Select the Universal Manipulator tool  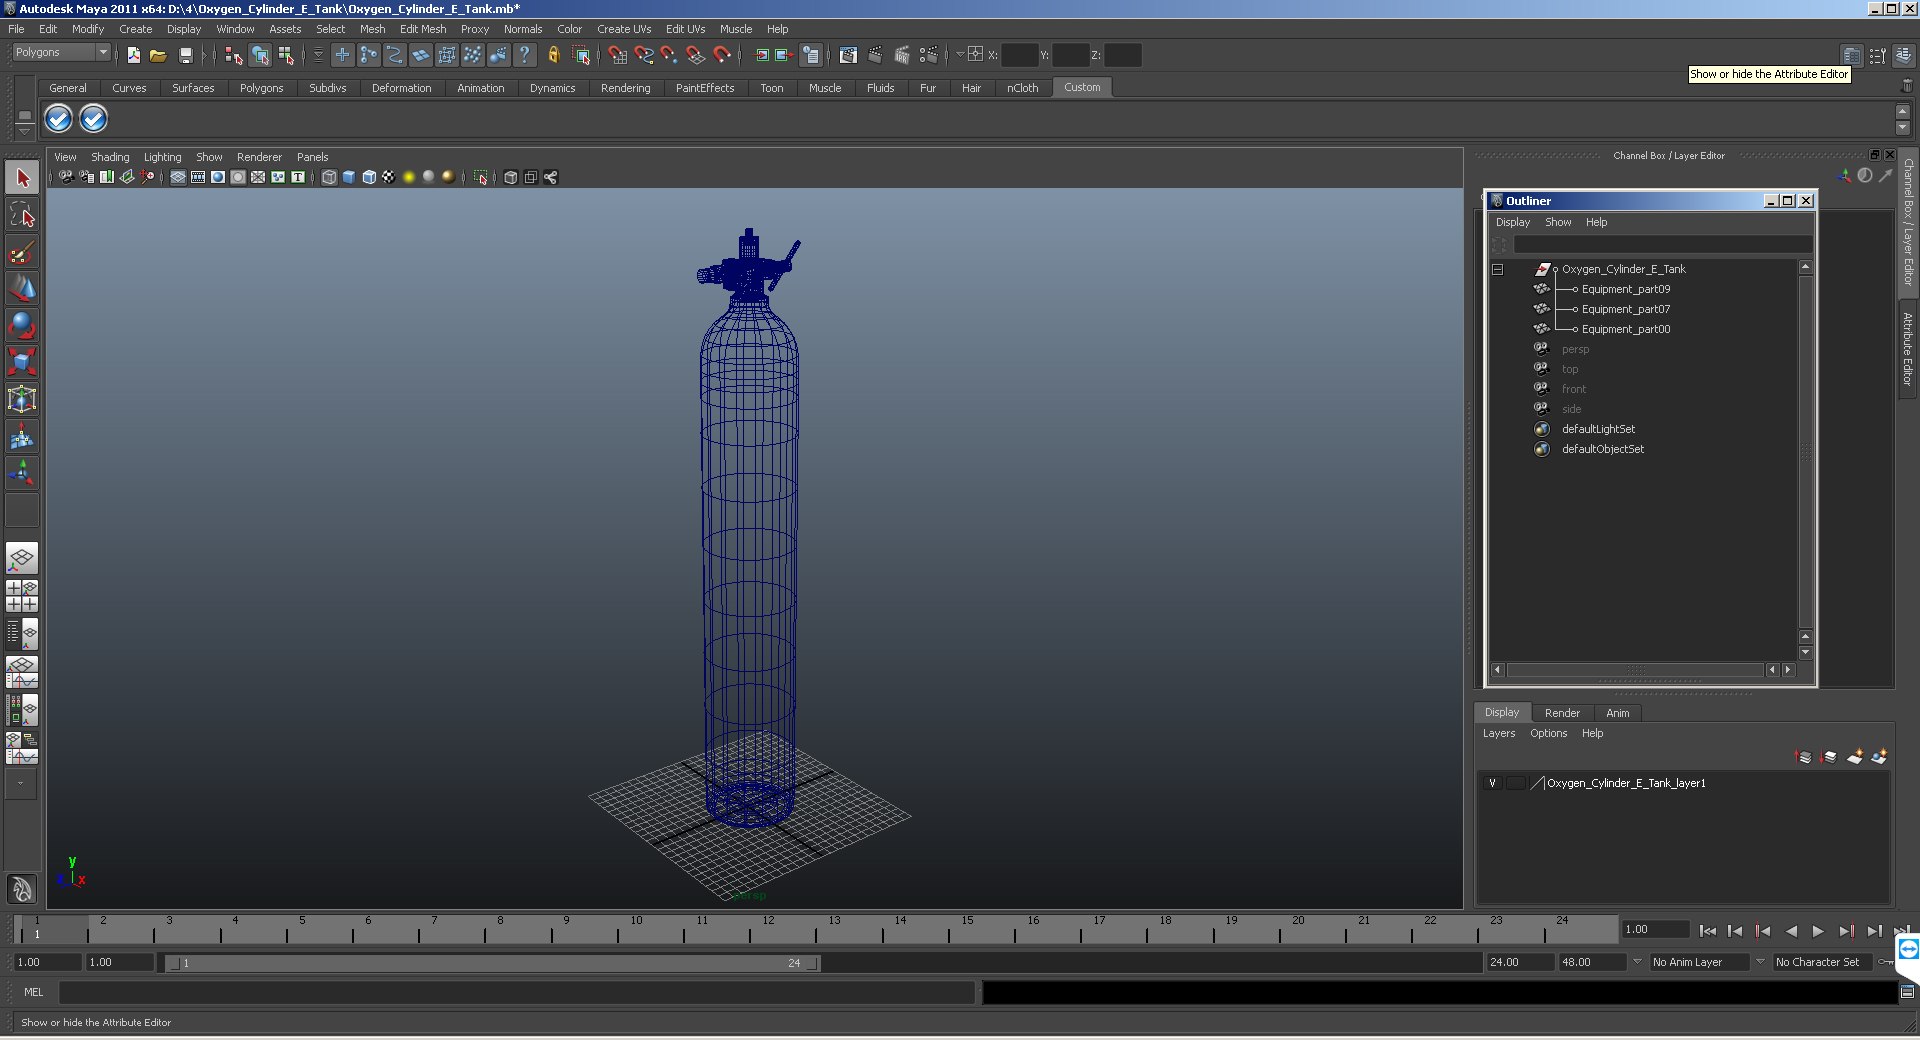[22, 399]
